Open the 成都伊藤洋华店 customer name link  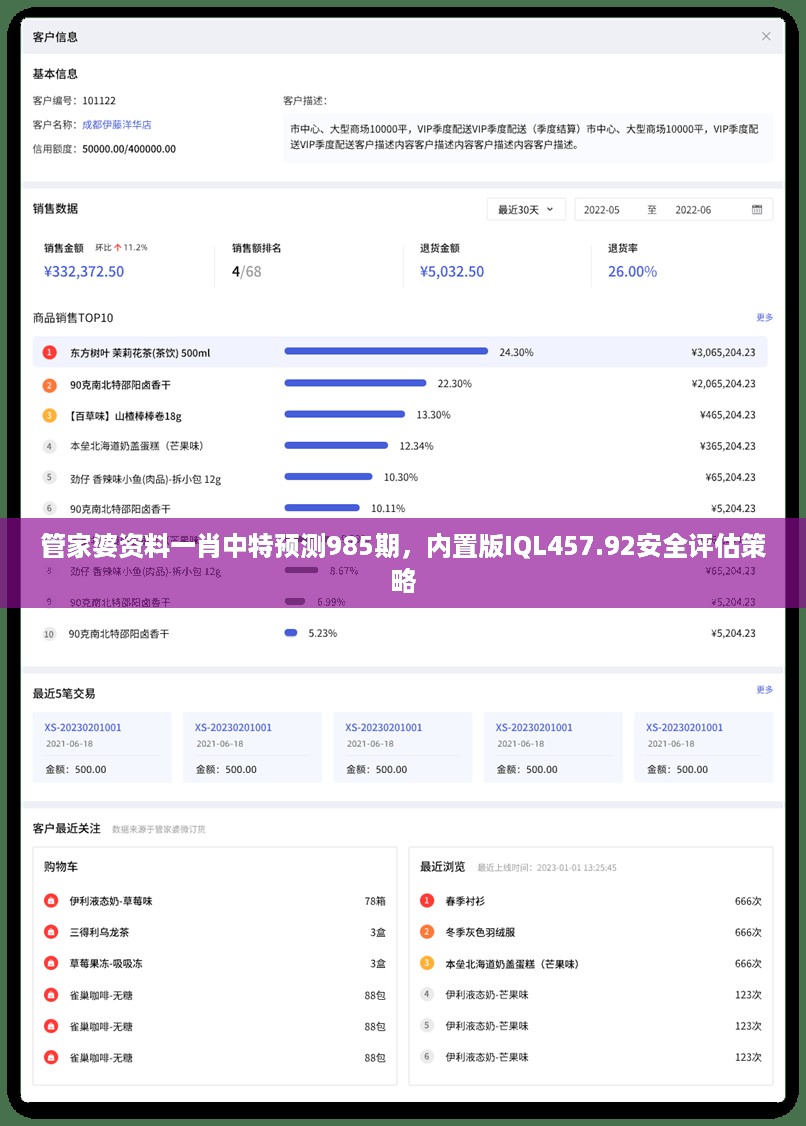point(116,125)
